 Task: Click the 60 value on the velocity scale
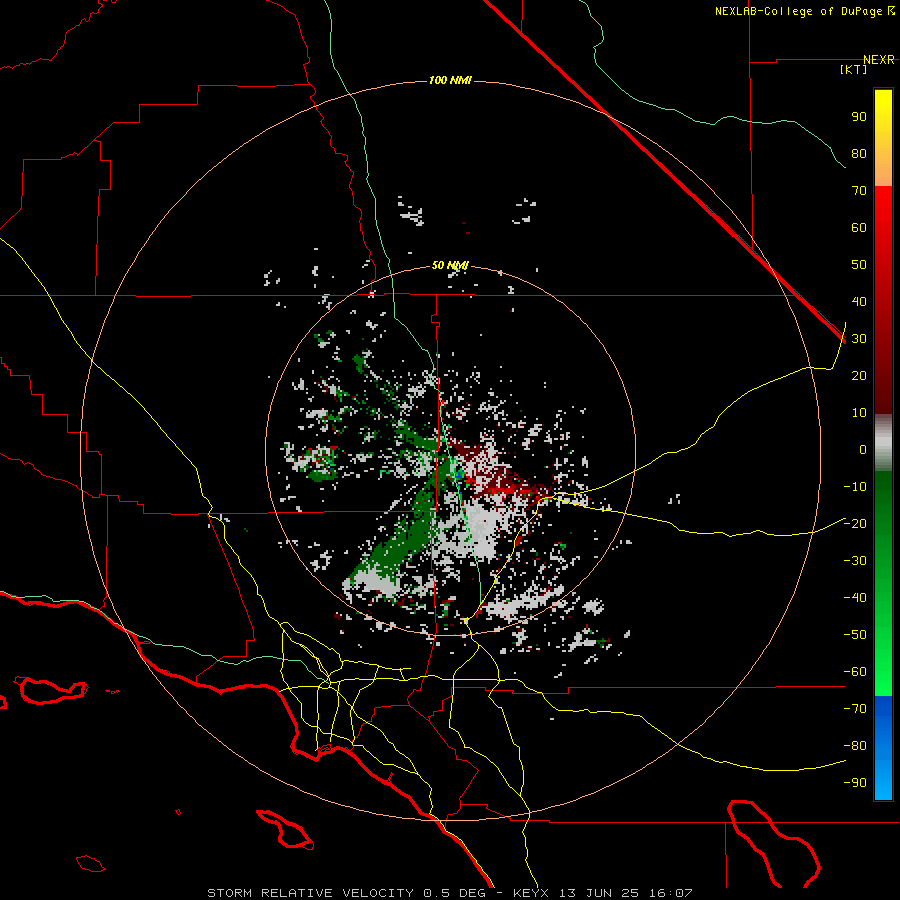coord(859,228)
